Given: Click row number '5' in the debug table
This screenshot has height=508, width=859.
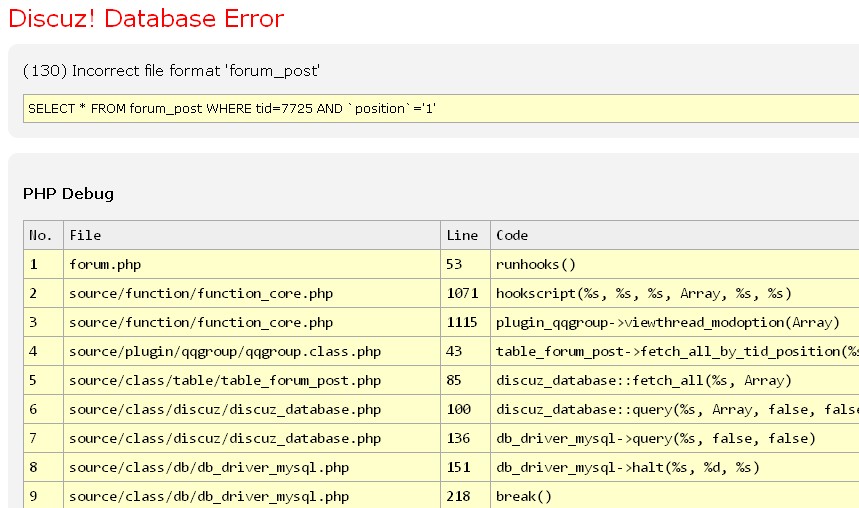Looking at the screenshot, I should point(43,380).
